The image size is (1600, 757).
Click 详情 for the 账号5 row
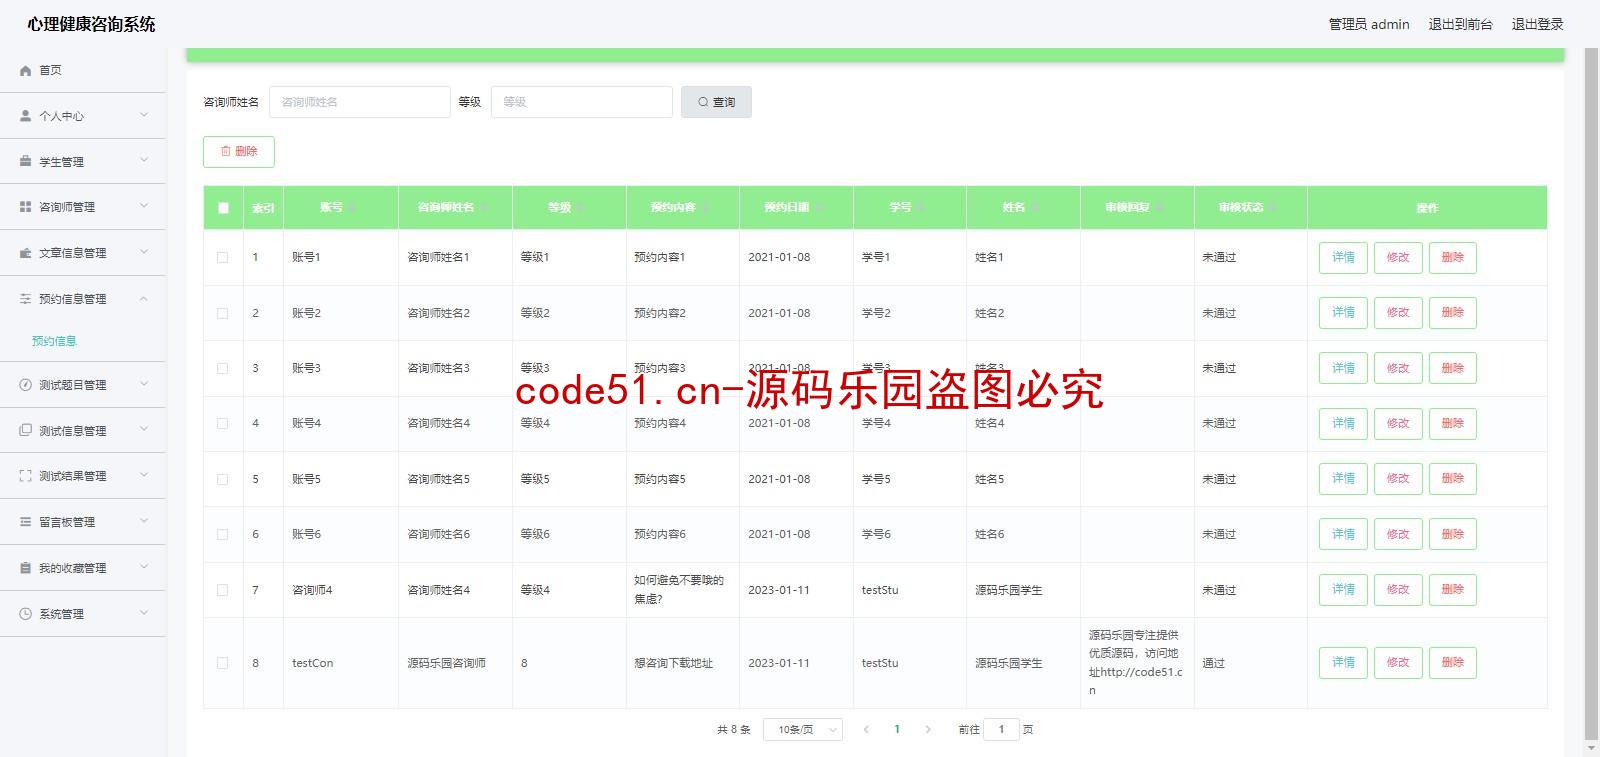click(1343, 479)
